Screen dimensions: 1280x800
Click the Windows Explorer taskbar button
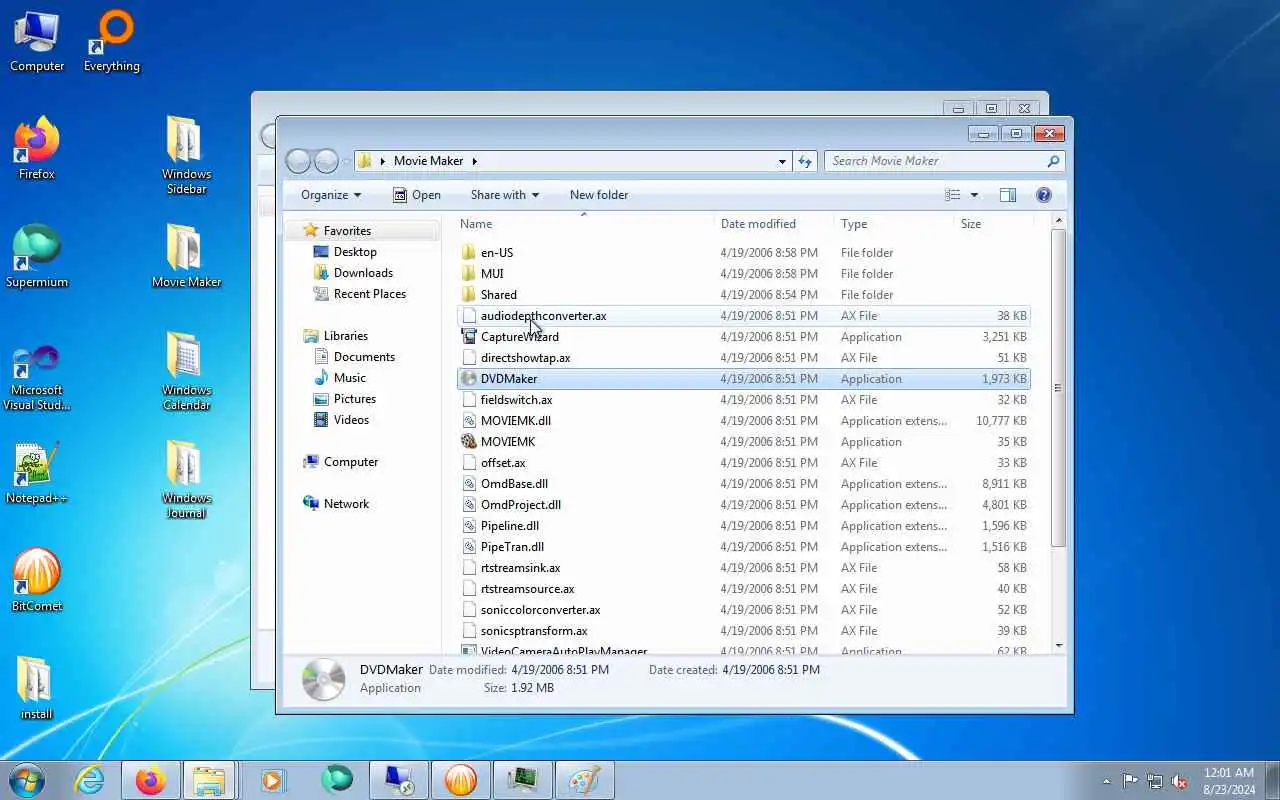pyautogui.click(x=209, y=780)
